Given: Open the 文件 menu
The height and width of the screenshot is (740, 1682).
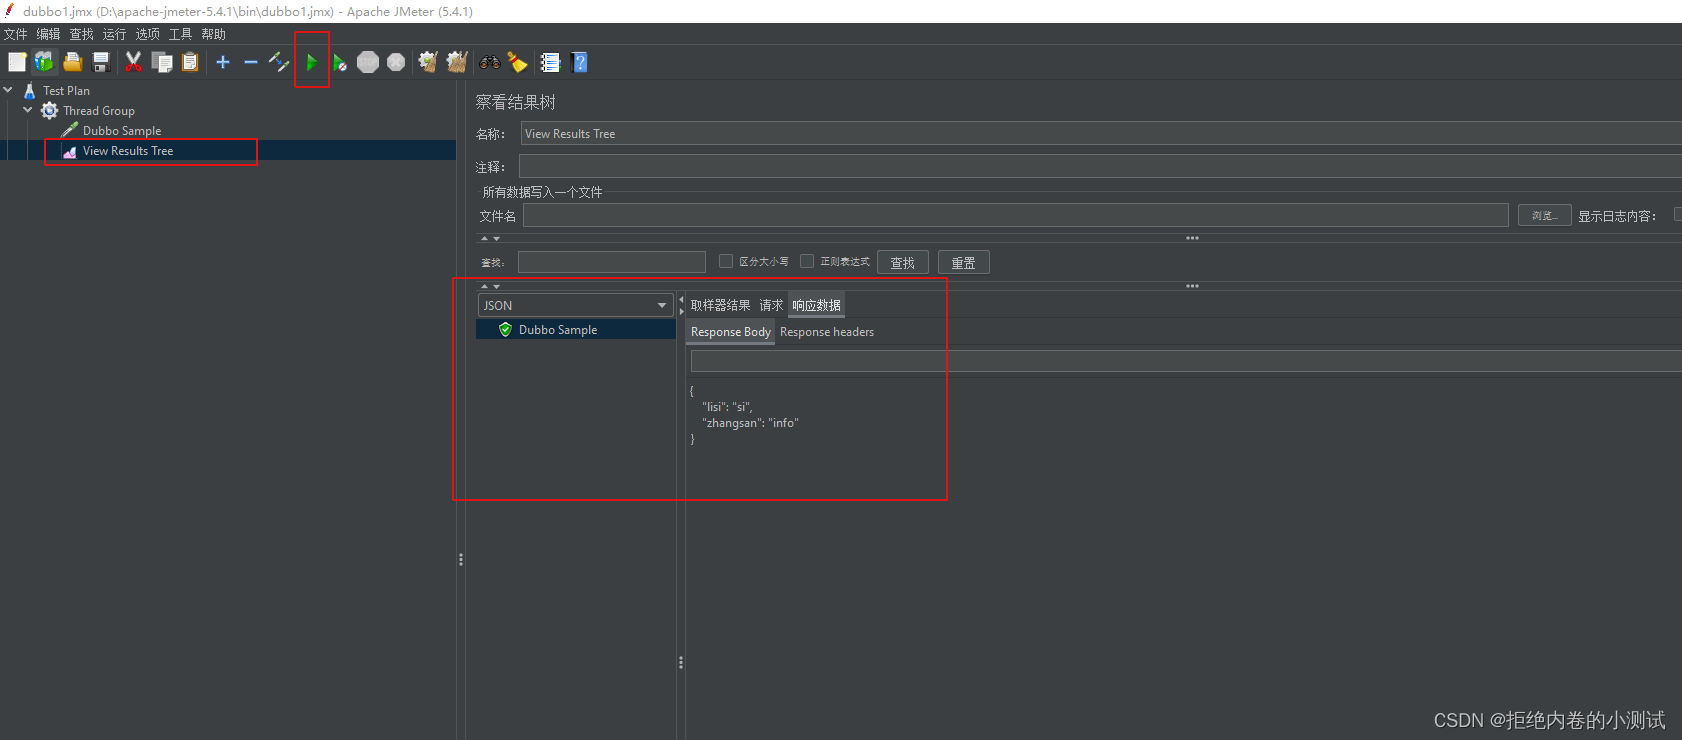Looking at the screenshot, I should (16, 34).
